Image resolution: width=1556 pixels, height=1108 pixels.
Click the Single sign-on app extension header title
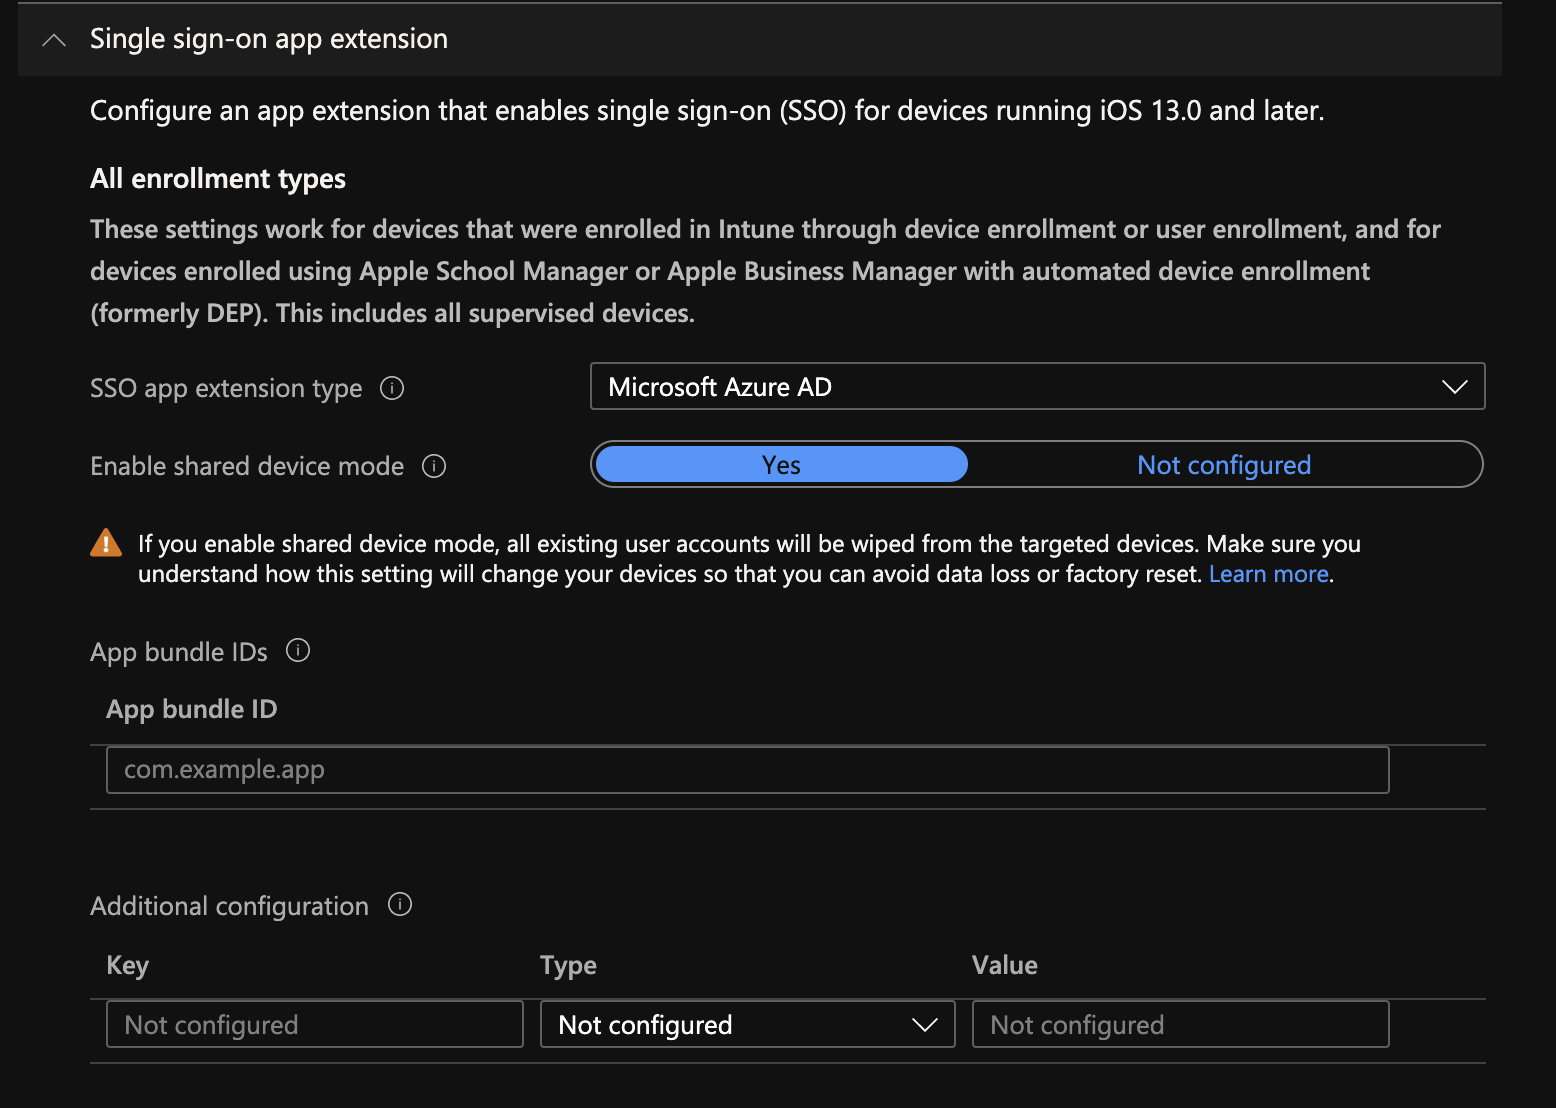[x=269, y=39]
